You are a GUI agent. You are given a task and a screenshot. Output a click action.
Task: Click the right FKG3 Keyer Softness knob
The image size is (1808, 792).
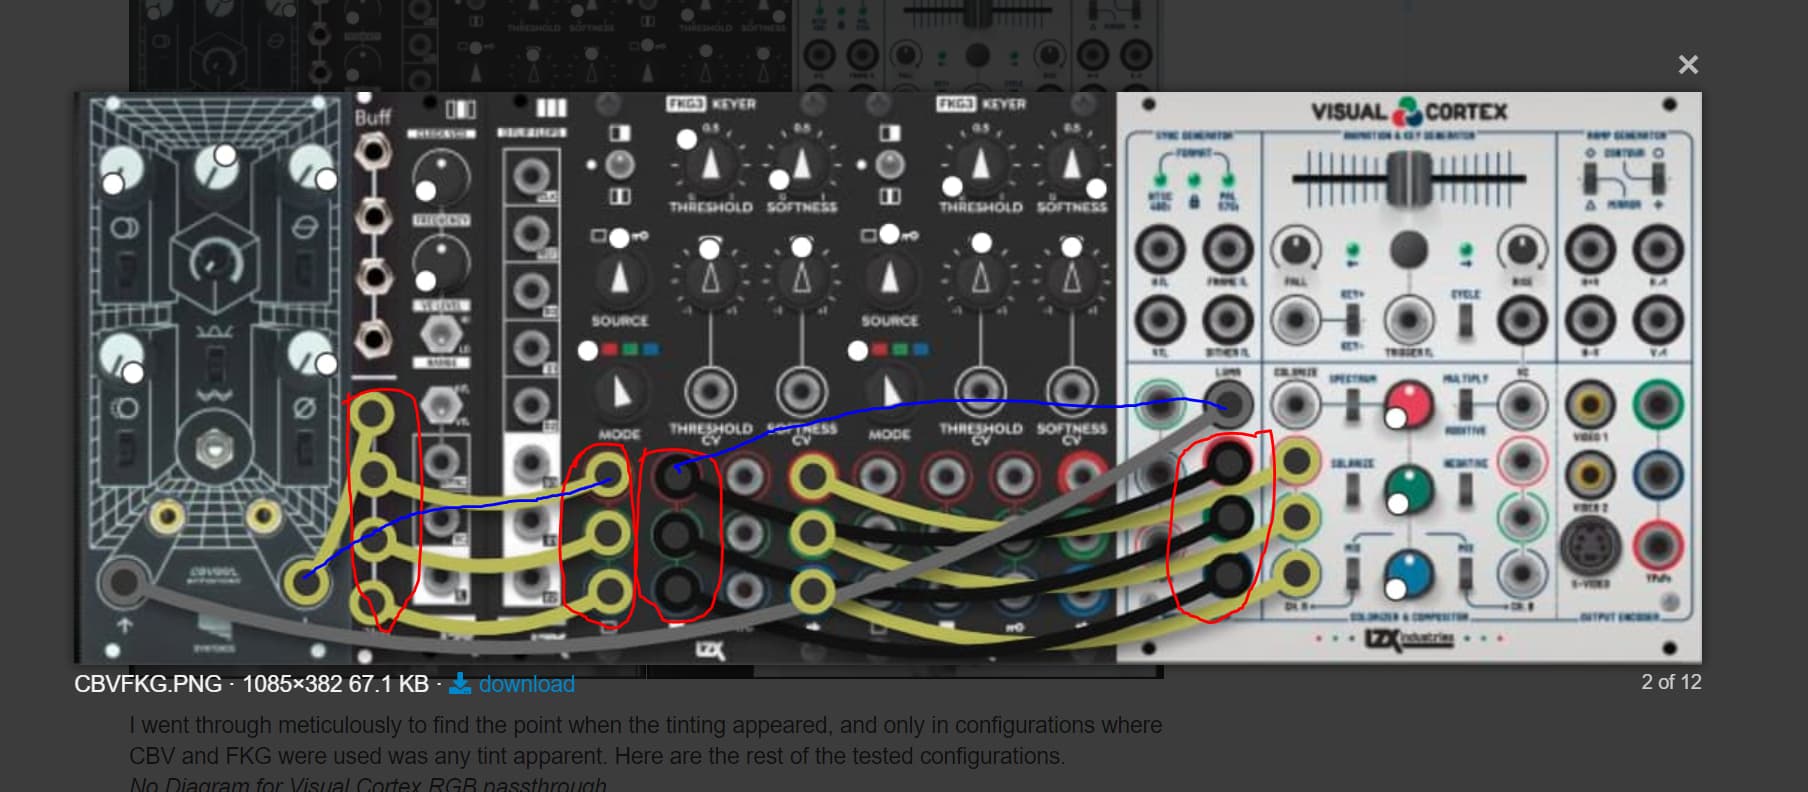pyautogui.click(x=1071, y=163)
